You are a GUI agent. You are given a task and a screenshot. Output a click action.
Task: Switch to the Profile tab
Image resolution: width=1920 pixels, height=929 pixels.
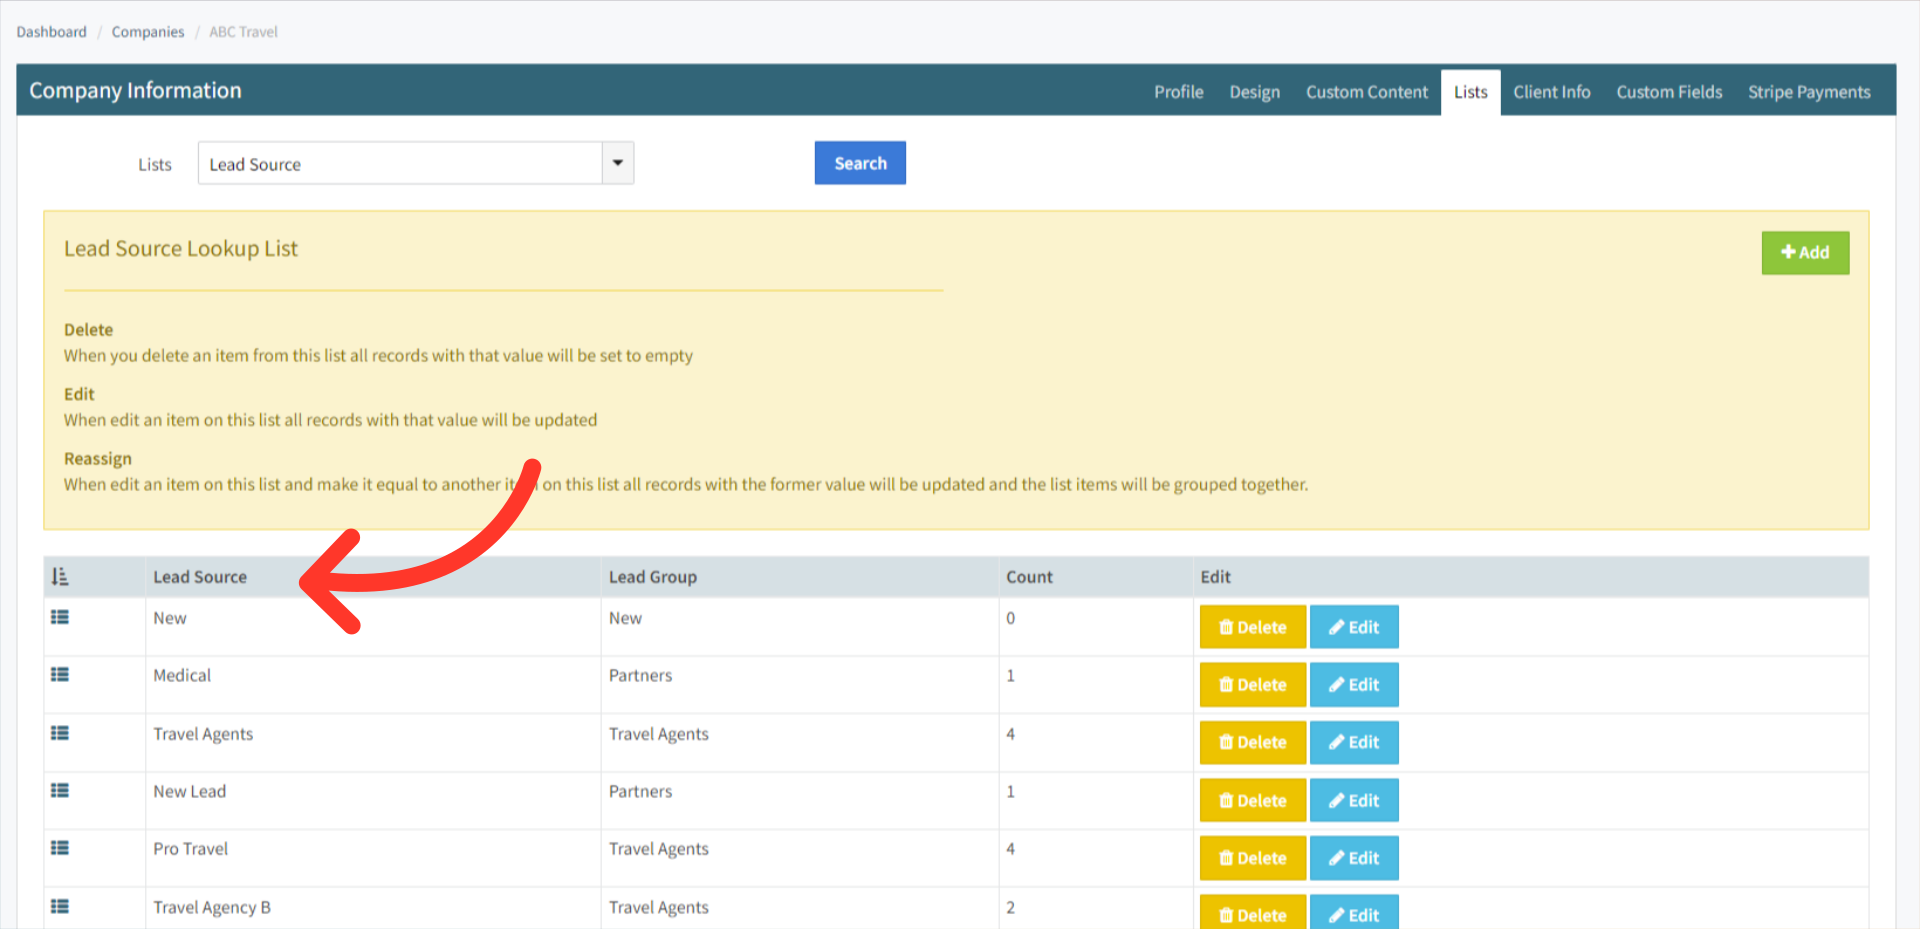1178,92
